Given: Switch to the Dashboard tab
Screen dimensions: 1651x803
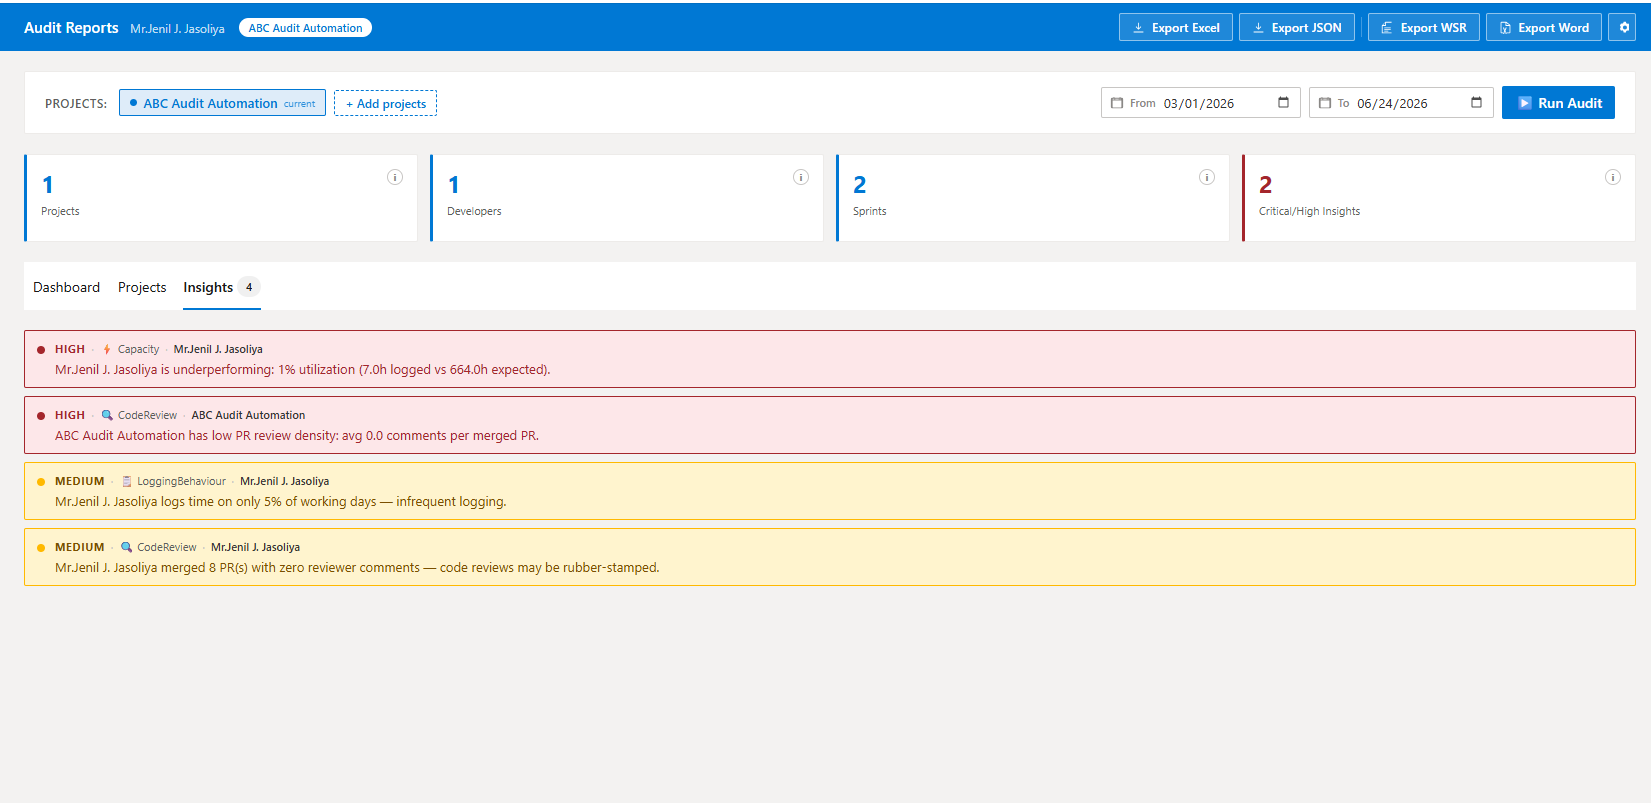Looking at the screenshot, I should point(66,287).
